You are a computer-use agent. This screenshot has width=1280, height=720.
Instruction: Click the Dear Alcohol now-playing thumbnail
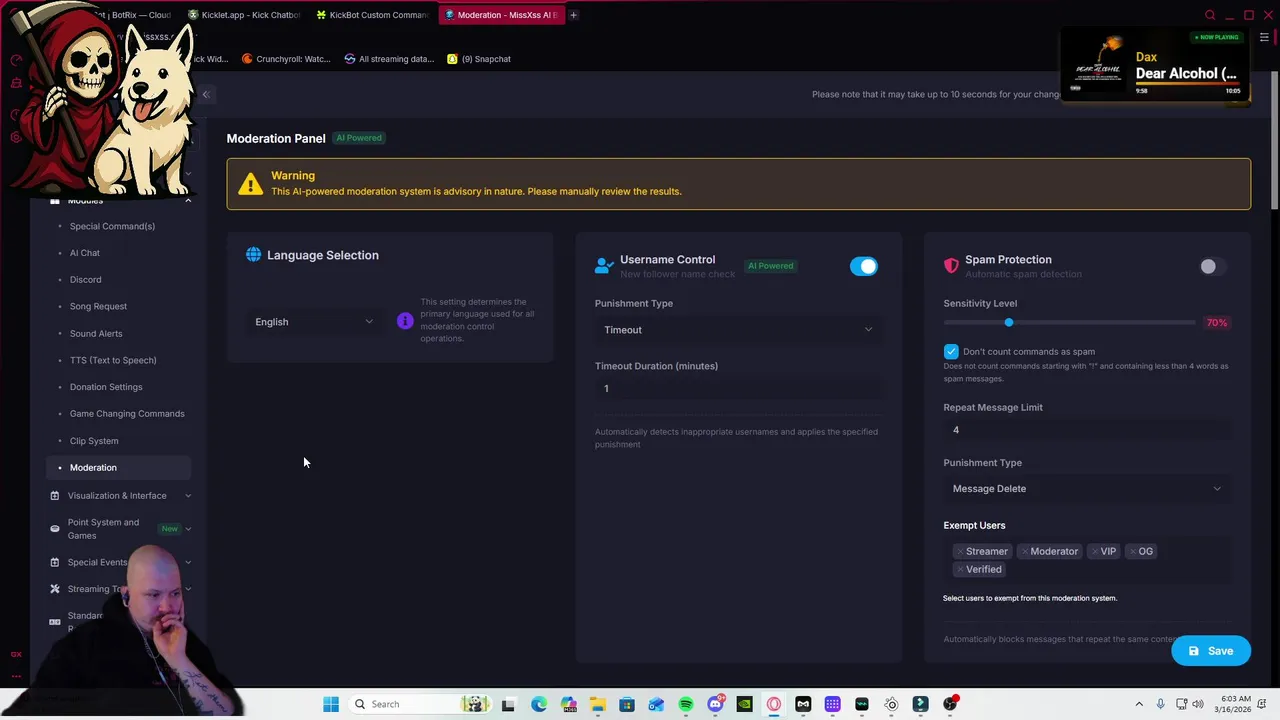click(1099, 64)
